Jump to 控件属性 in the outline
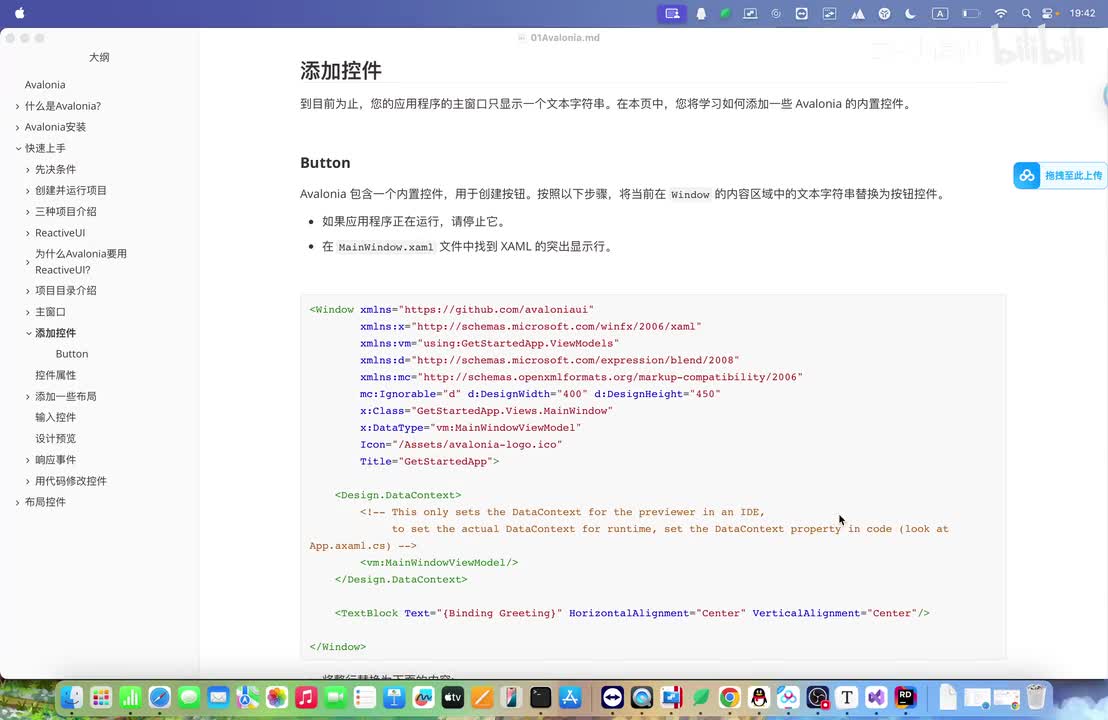The image size is (1108, 720). [56, 375]
